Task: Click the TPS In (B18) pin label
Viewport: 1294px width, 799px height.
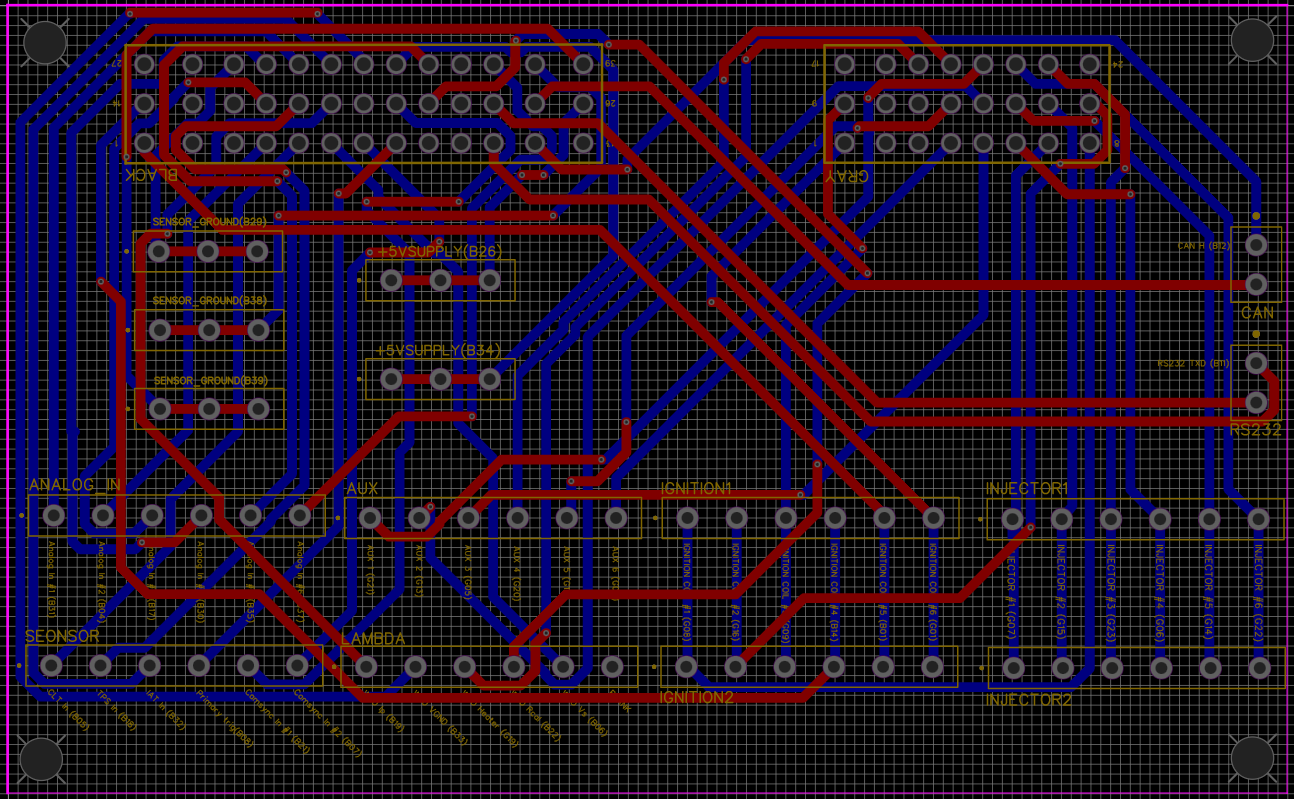Action: tap(117, 708)
